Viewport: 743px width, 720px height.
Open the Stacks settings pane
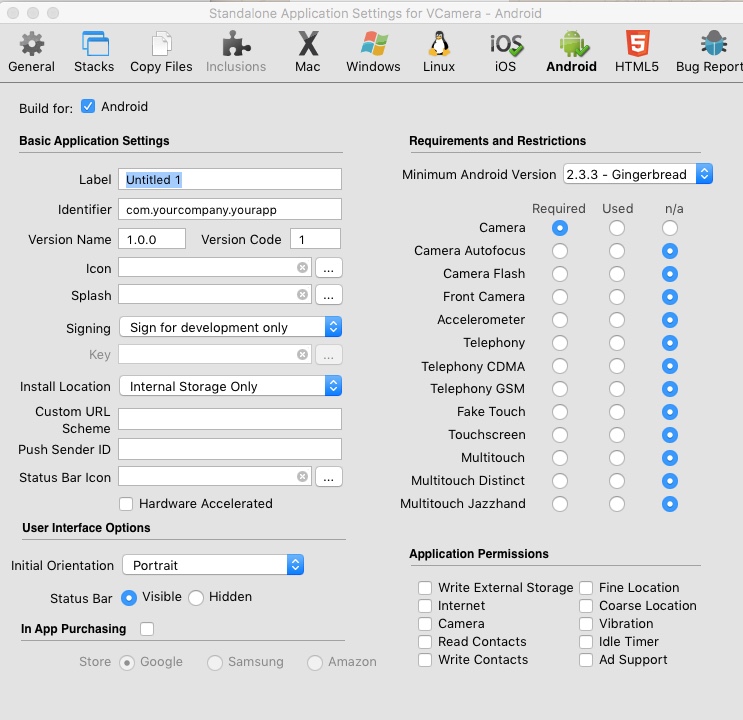tap(94, 51)
